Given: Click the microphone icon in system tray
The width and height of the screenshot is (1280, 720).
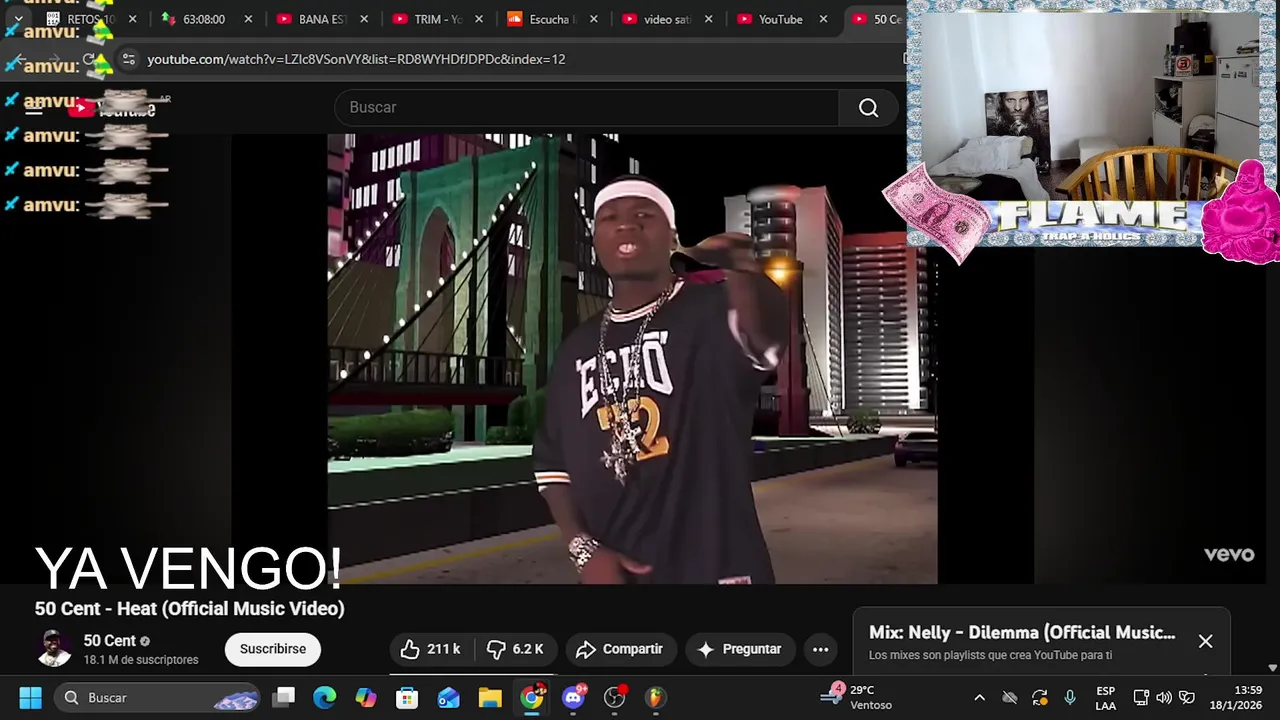Looking at the screenshot, I should click(x=1070, y=697).
